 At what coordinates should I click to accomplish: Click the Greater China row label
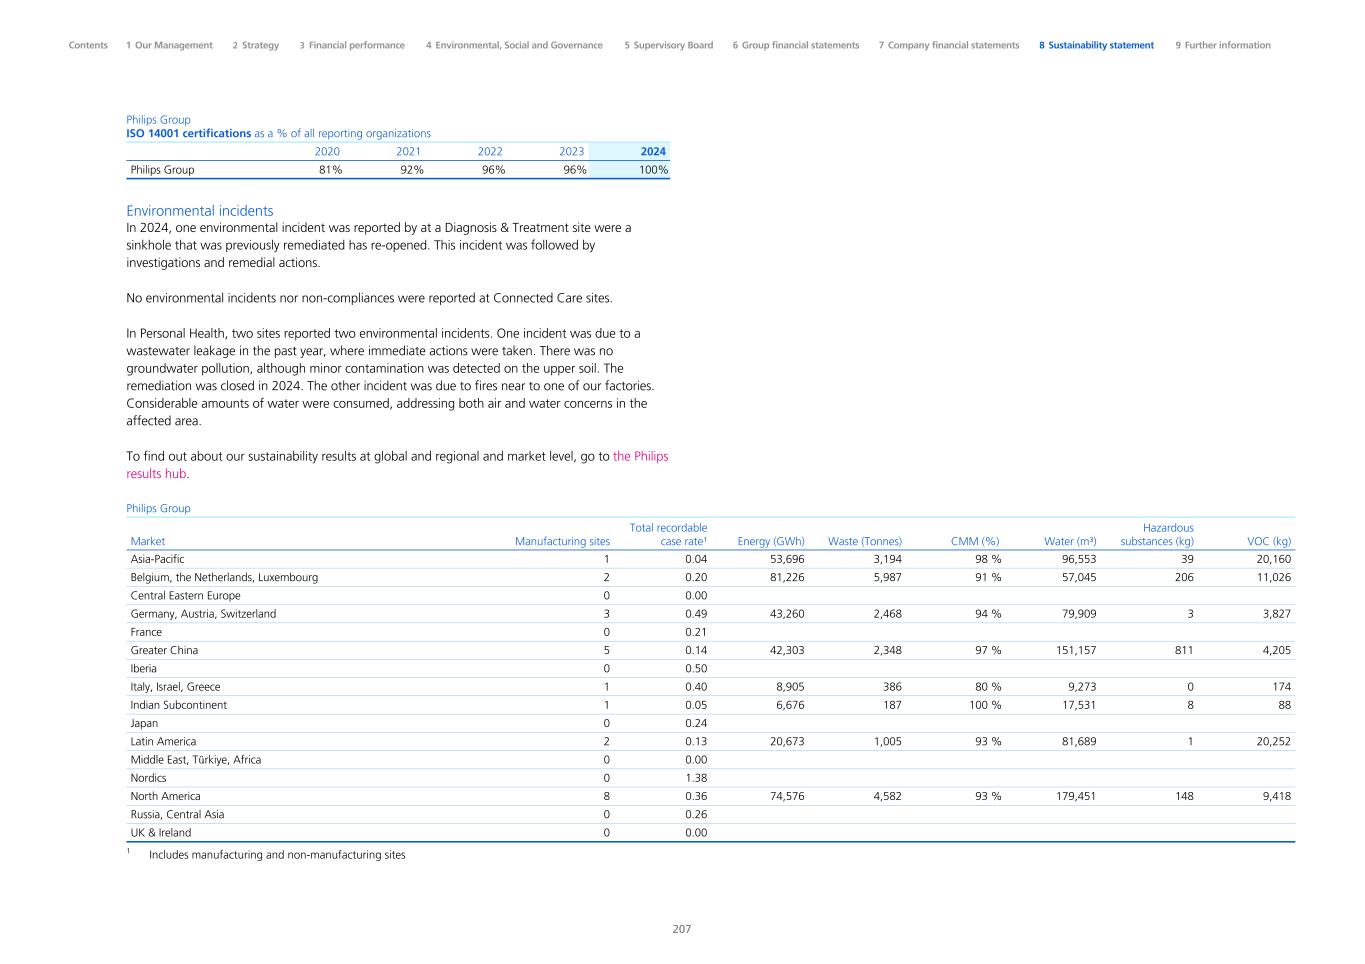(164, 650)
